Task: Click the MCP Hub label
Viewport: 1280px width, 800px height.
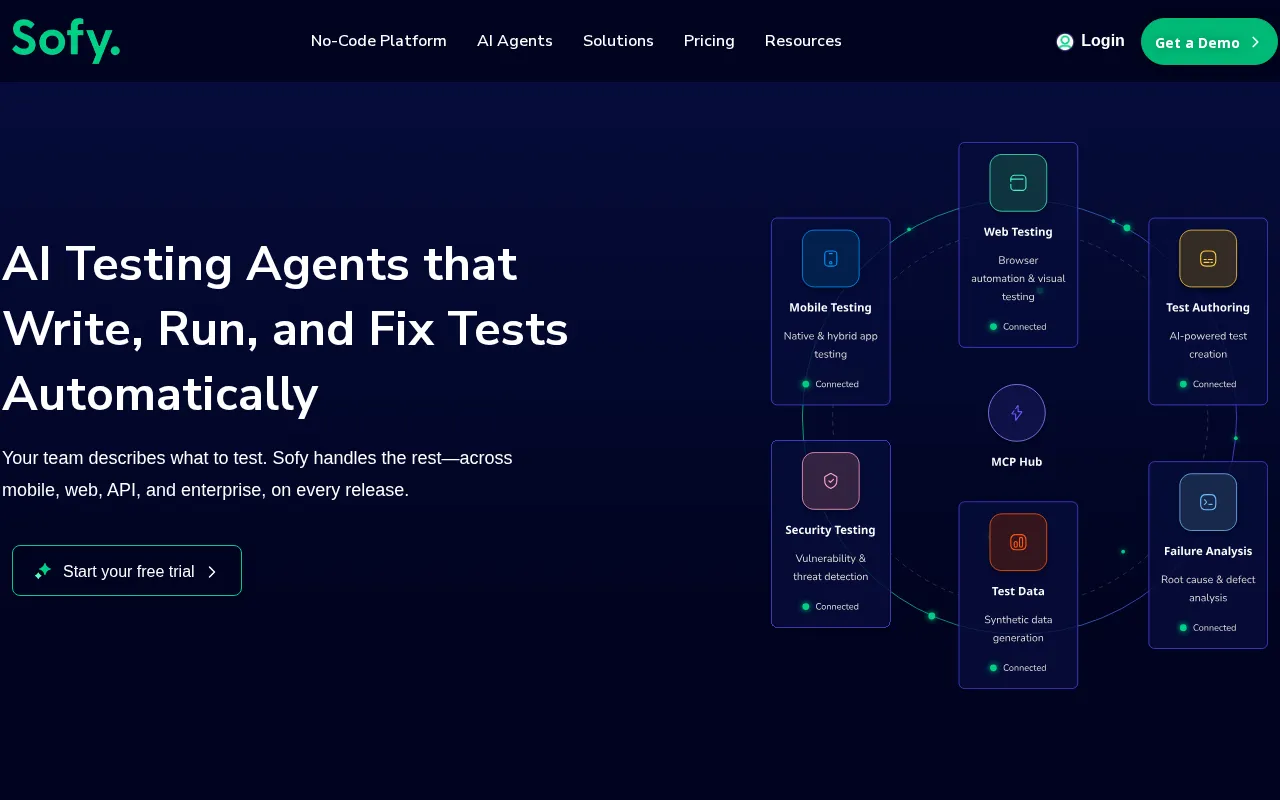Action: pyautogui.click(x=1017, y=462)
